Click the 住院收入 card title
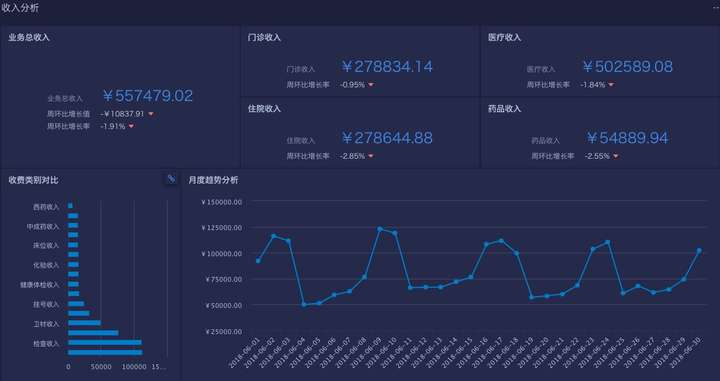The width and height of the screenshot is (720, 381). pyautogui.click(x=264, y=109)
